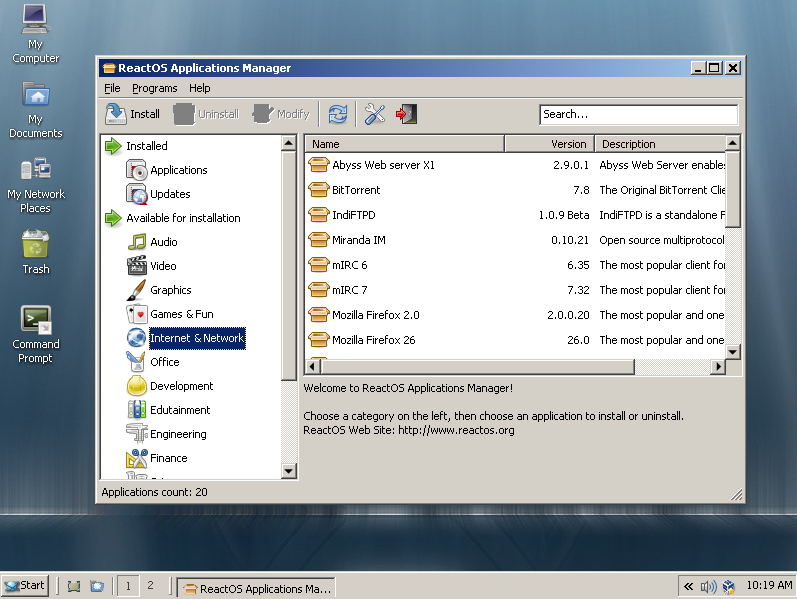Open My Computer desktop icon

pyautogui.click(x=35, y=34)
